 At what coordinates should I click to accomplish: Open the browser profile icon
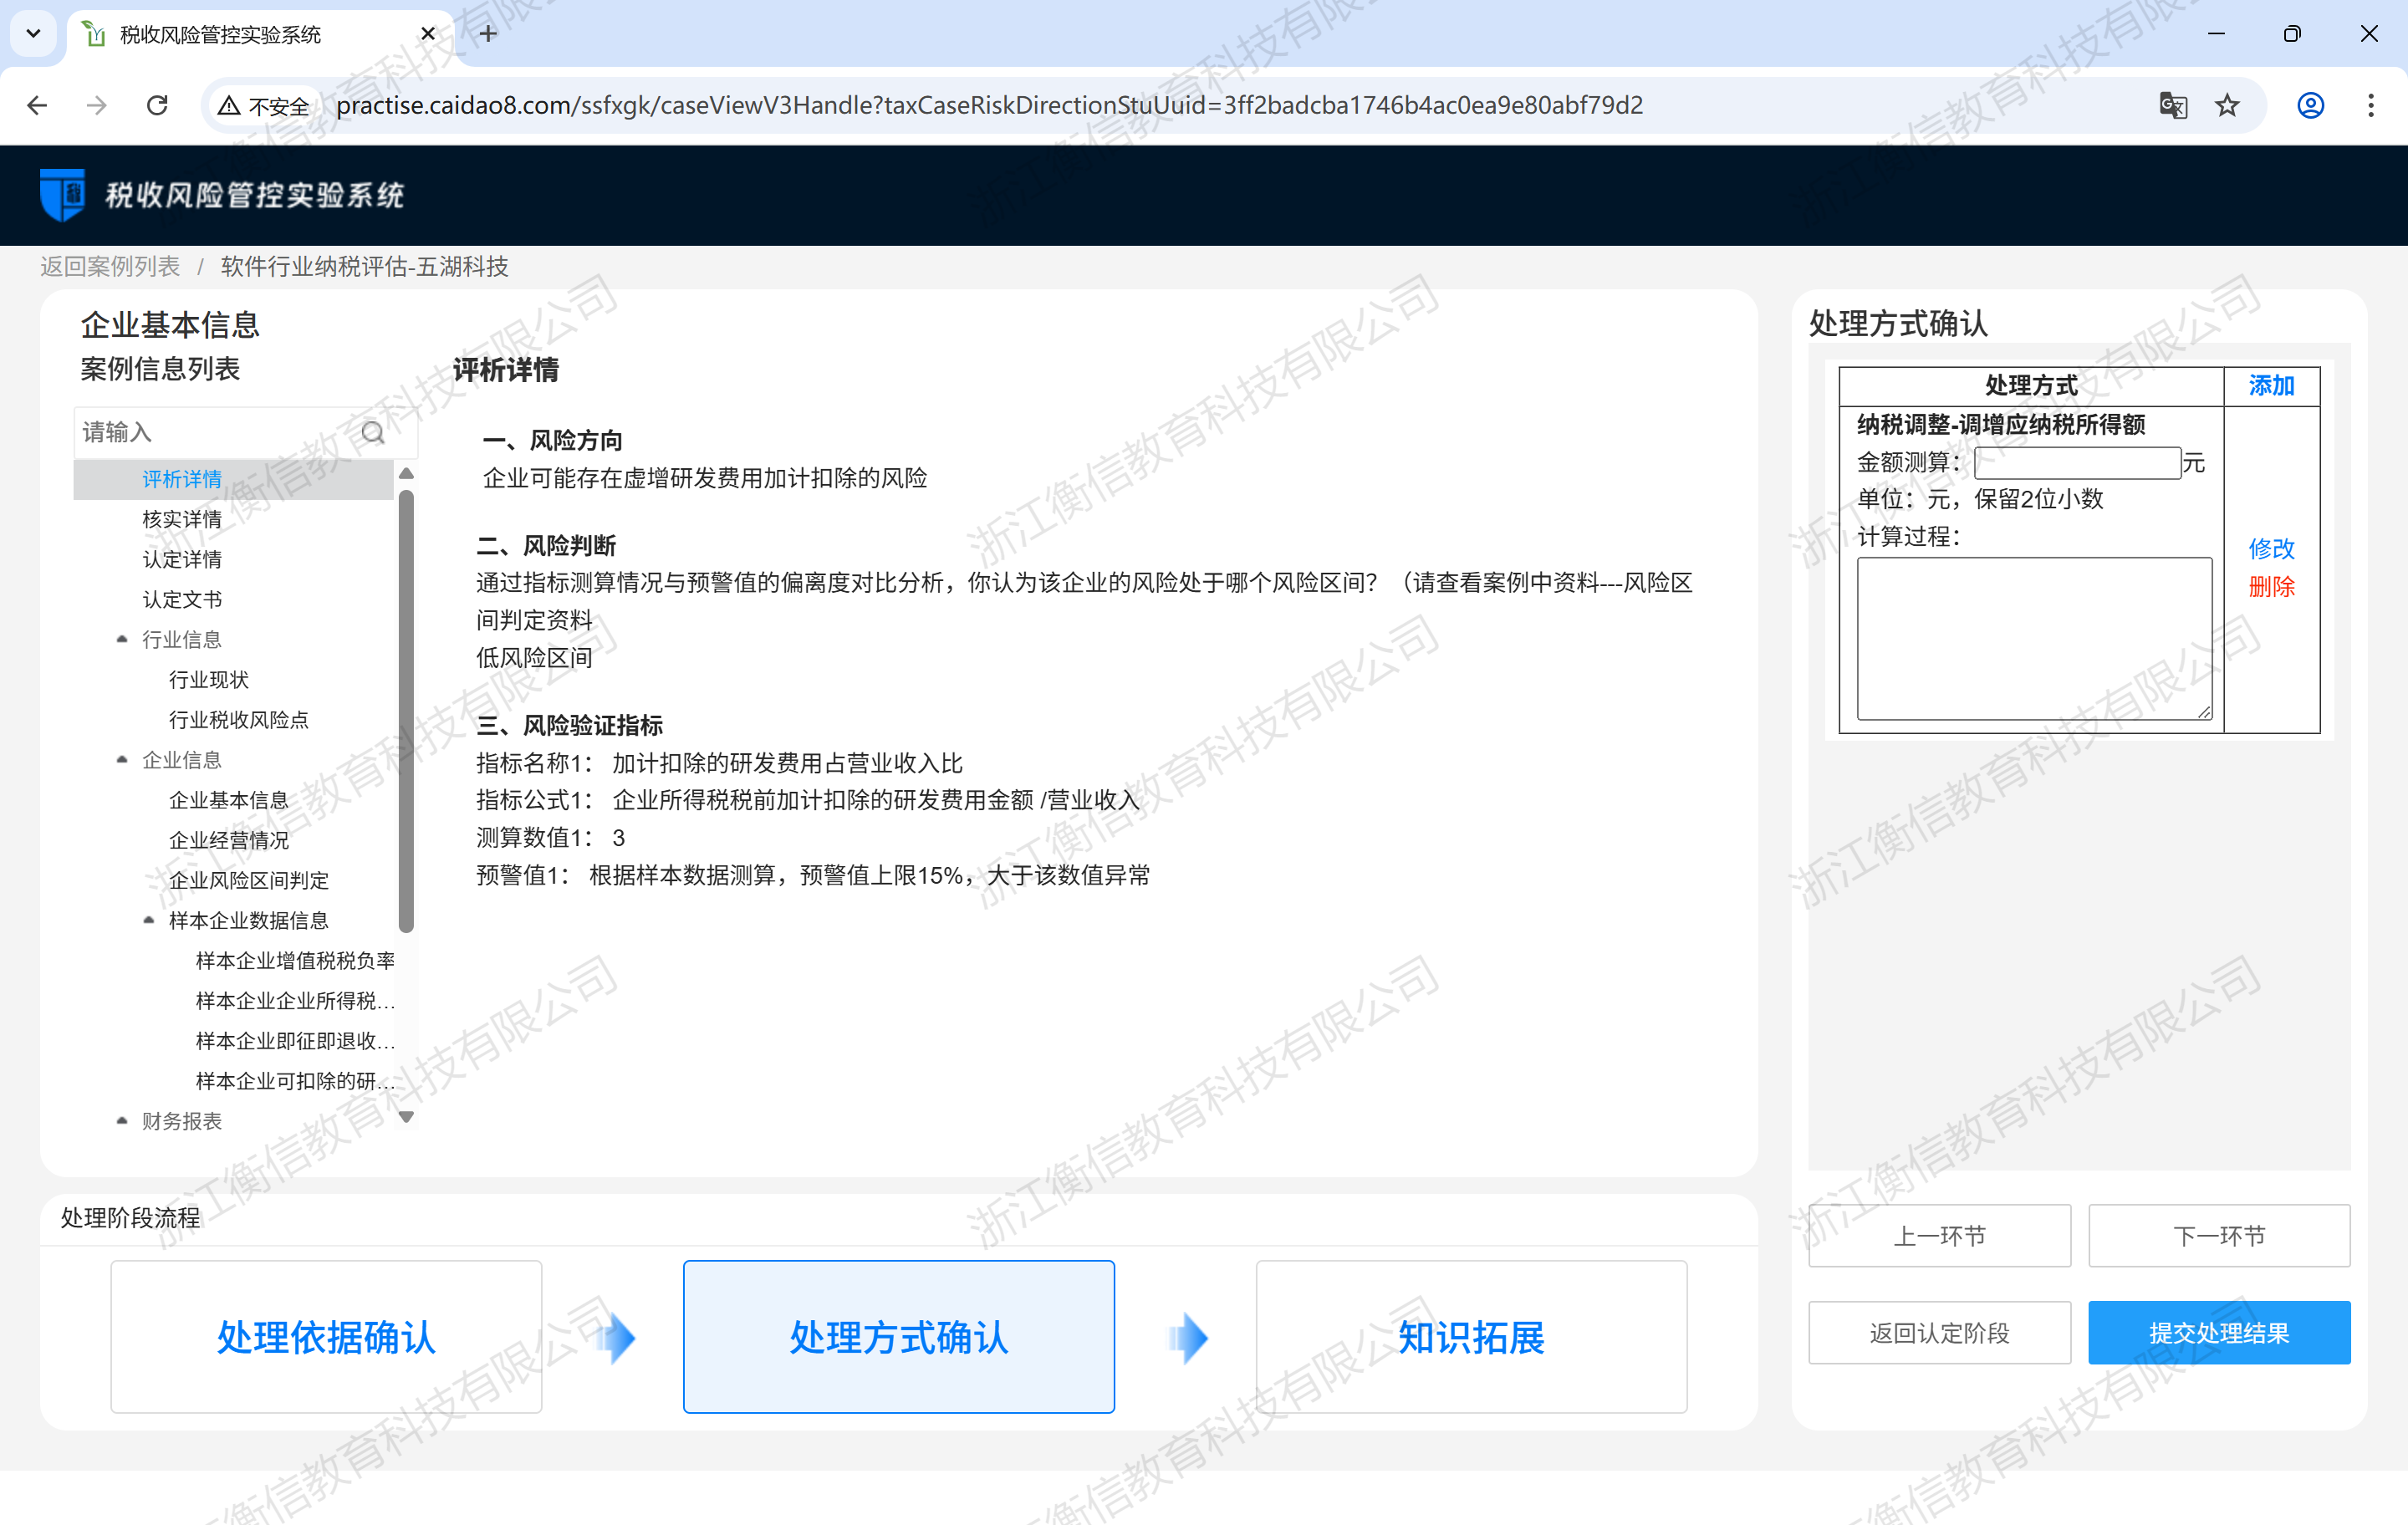[2309, 105]
